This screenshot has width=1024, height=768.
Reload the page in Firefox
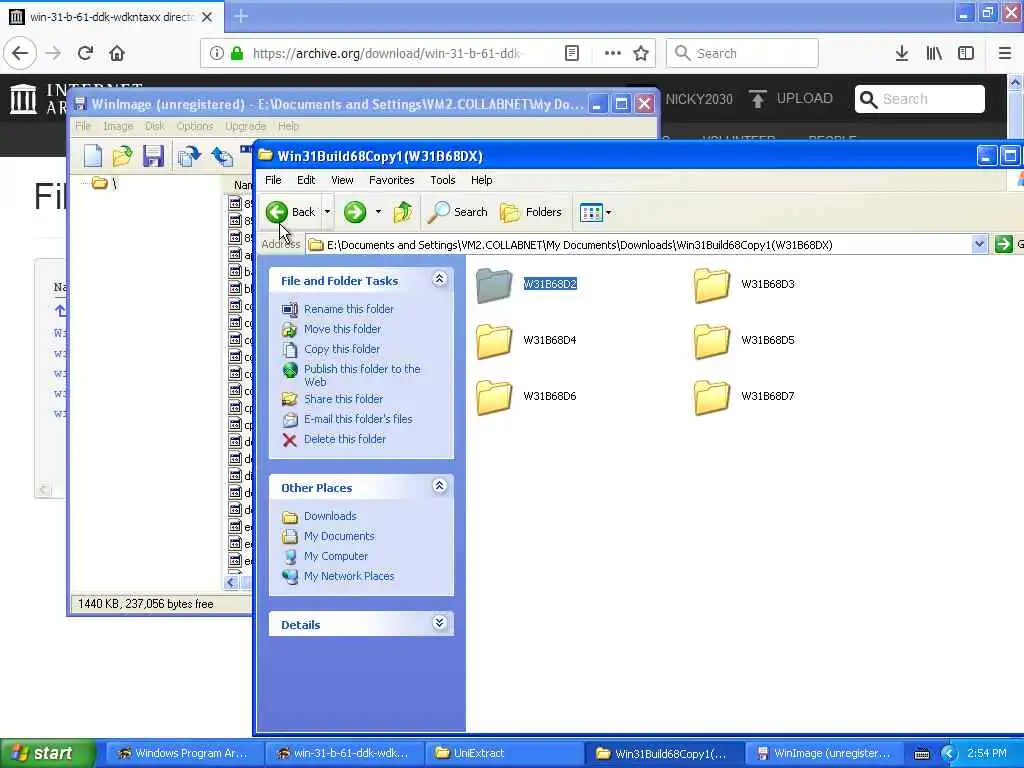coord(86,53)
